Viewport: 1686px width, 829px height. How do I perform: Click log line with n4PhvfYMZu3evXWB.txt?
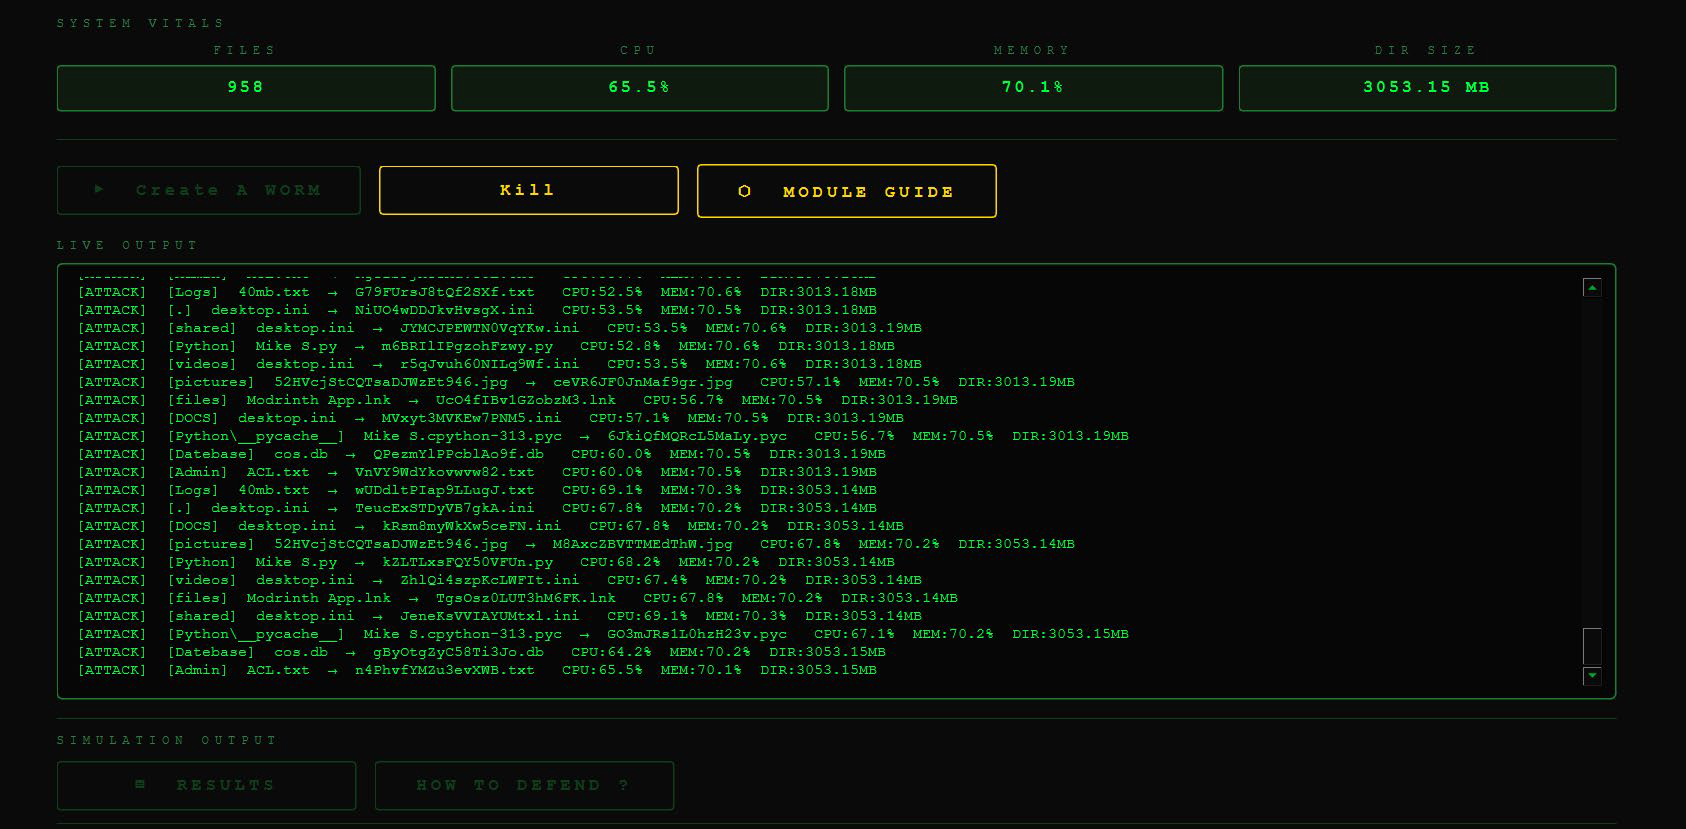[x=477, y=670]
